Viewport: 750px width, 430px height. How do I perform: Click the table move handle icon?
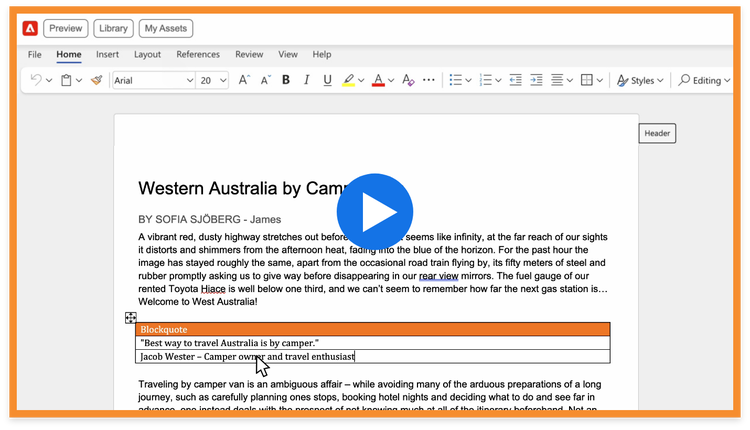pyautogui.click(x=131, y=318)
